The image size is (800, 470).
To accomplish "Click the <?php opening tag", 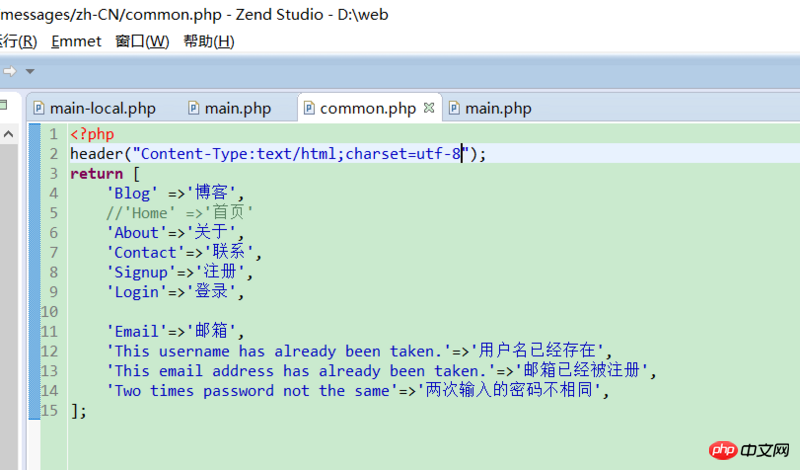I will 92,134.
